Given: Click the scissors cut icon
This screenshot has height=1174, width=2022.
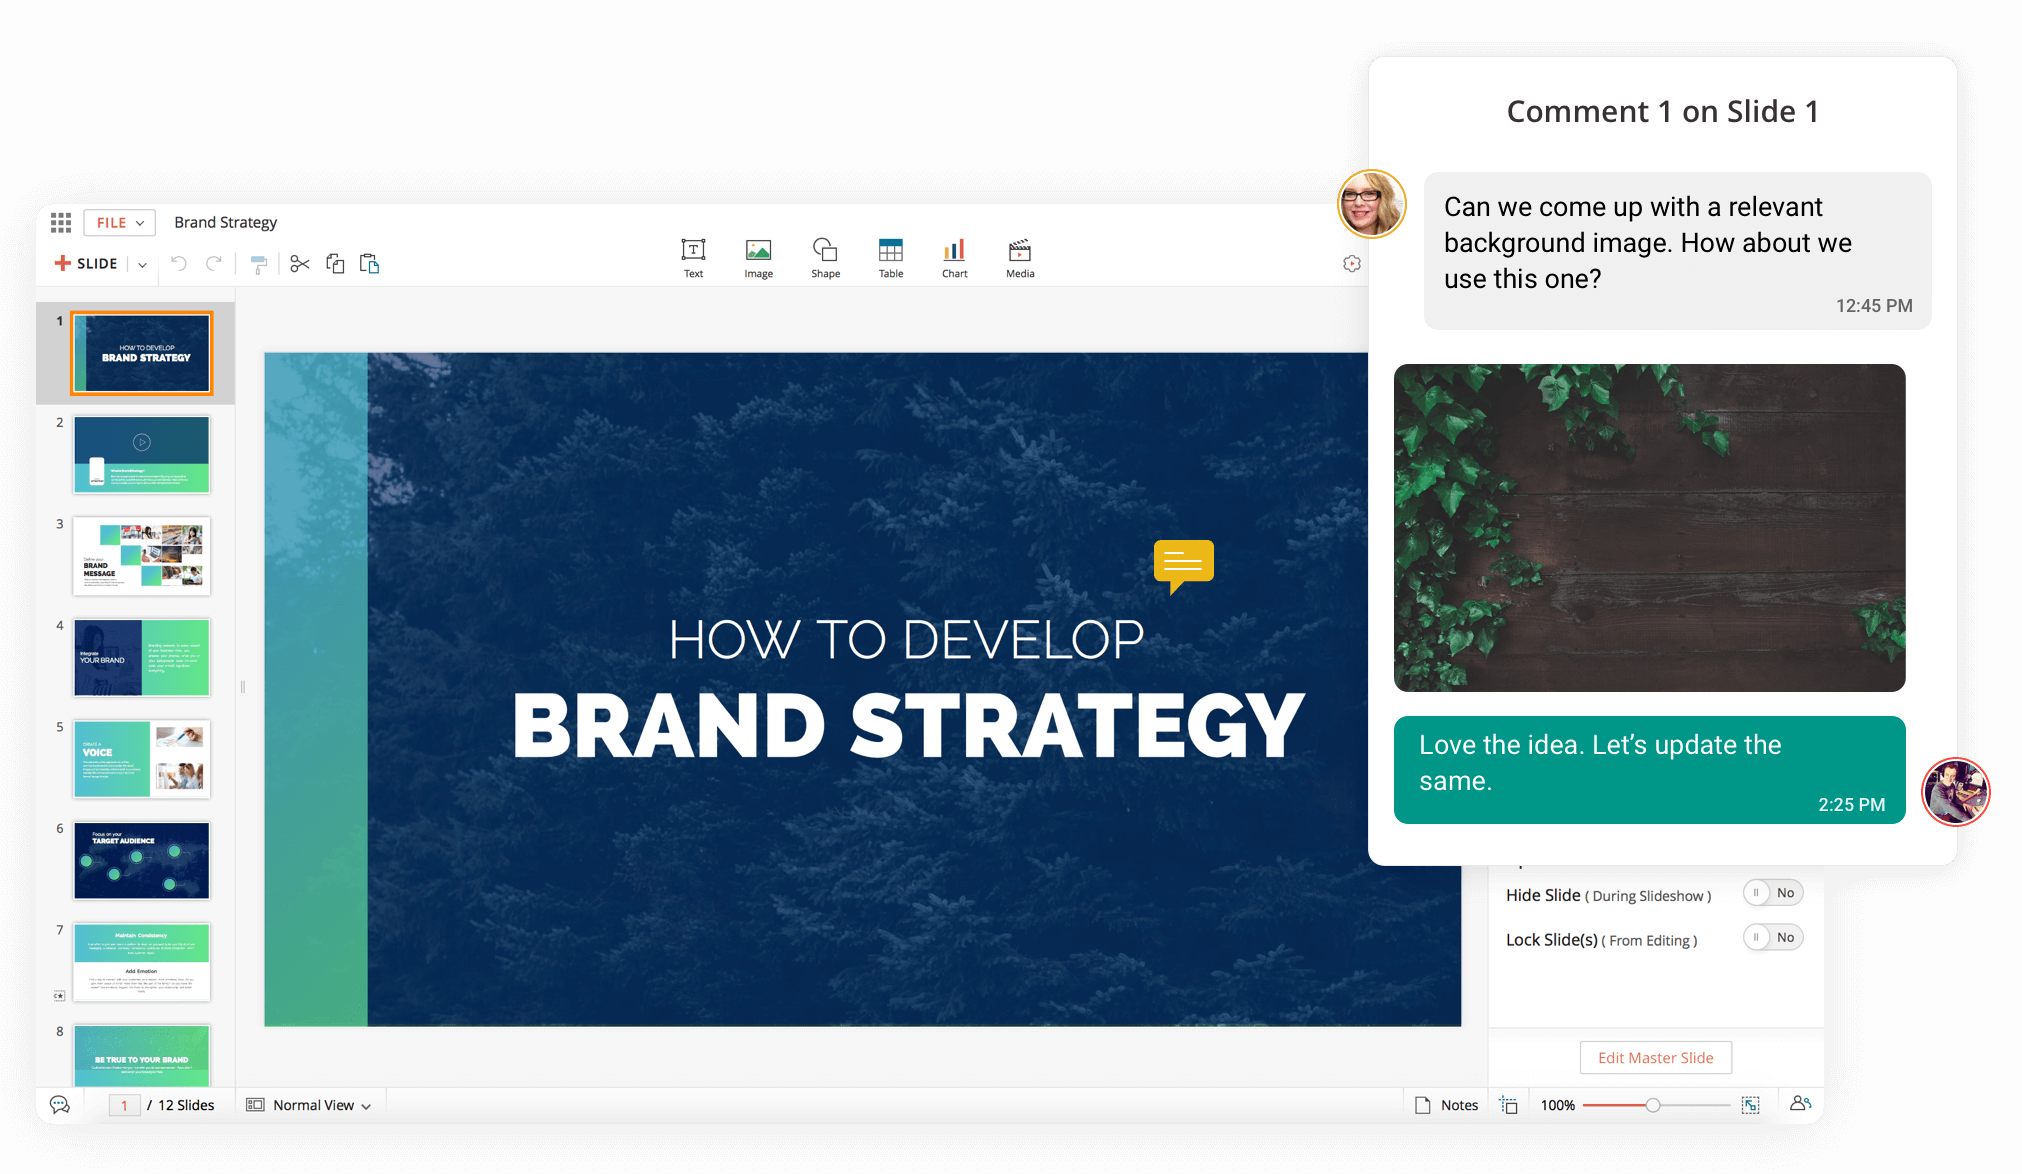Looking at the screenshot, I should click(x=299, y=264).
